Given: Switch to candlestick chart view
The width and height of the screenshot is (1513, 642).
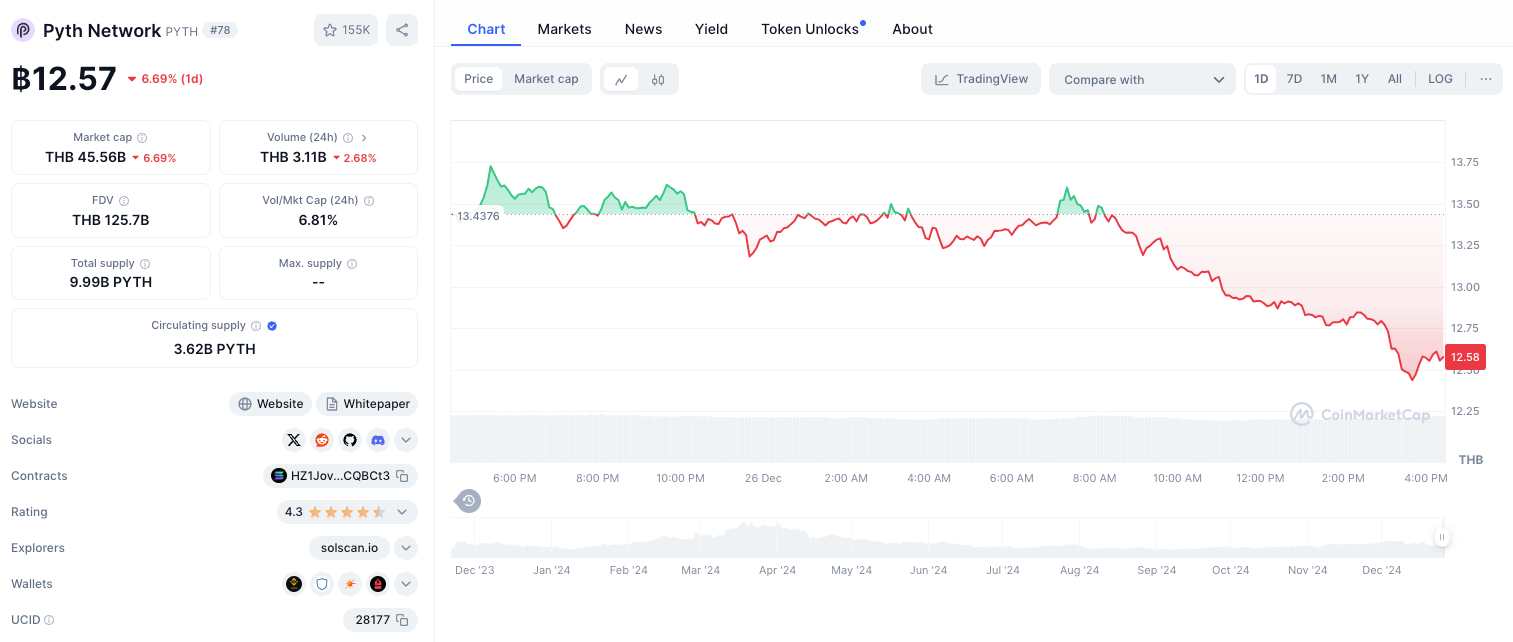Looking at the screenshot, I should (658, 79).
